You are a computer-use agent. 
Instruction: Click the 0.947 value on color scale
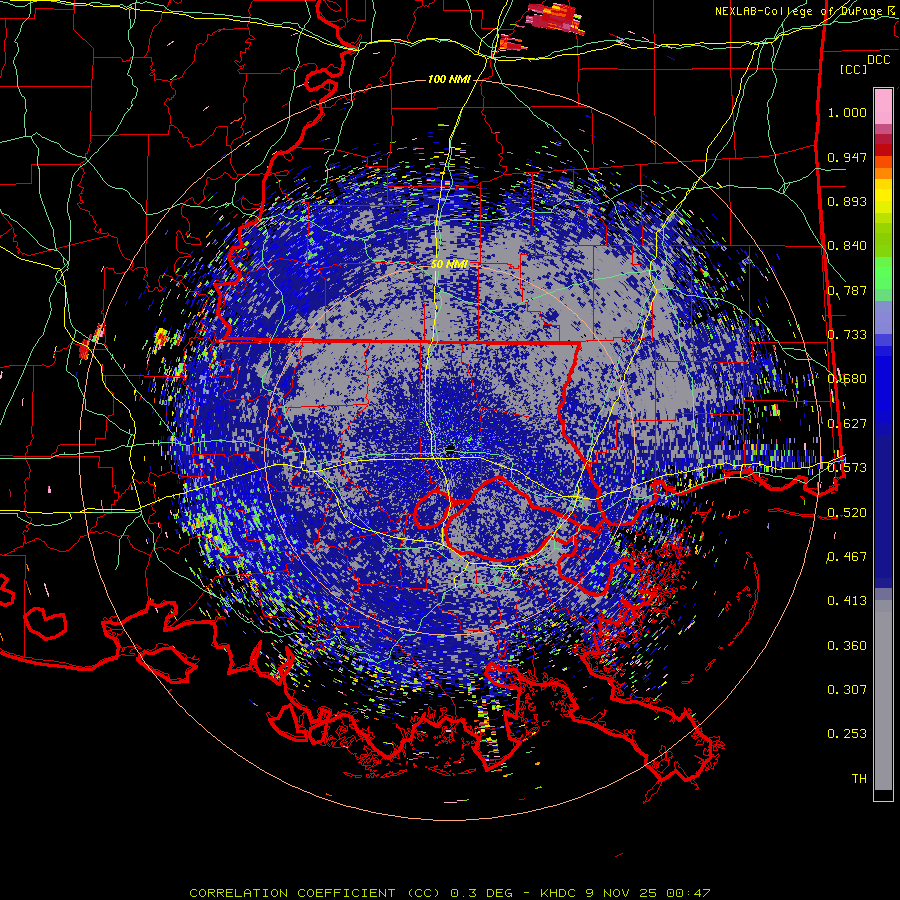click(x=847, y=157)
